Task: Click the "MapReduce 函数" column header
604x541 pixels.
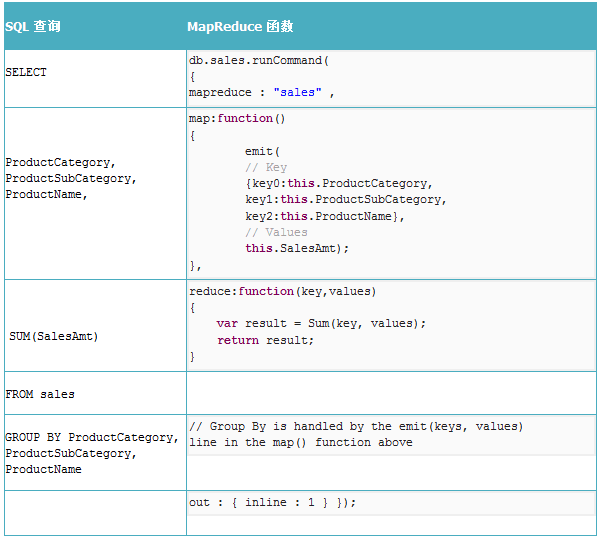Action: click(240, 26)
